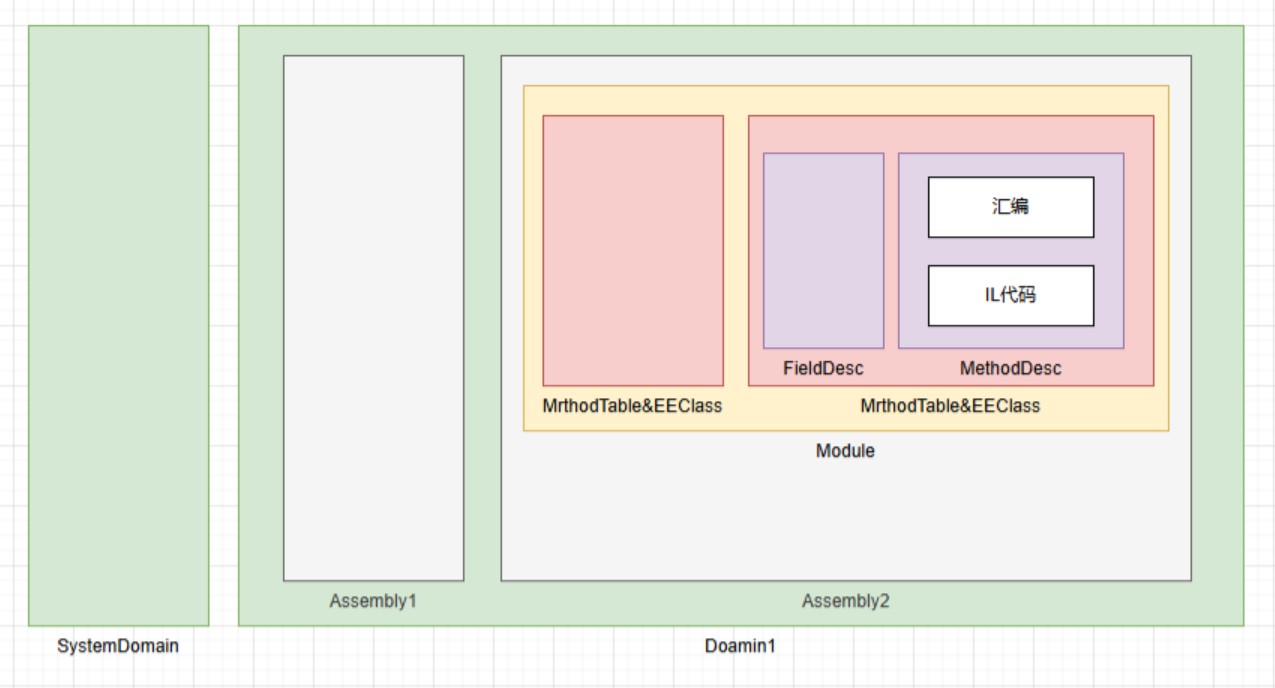
Task: Select the white IL代码 box
Action: [1011, 295]
